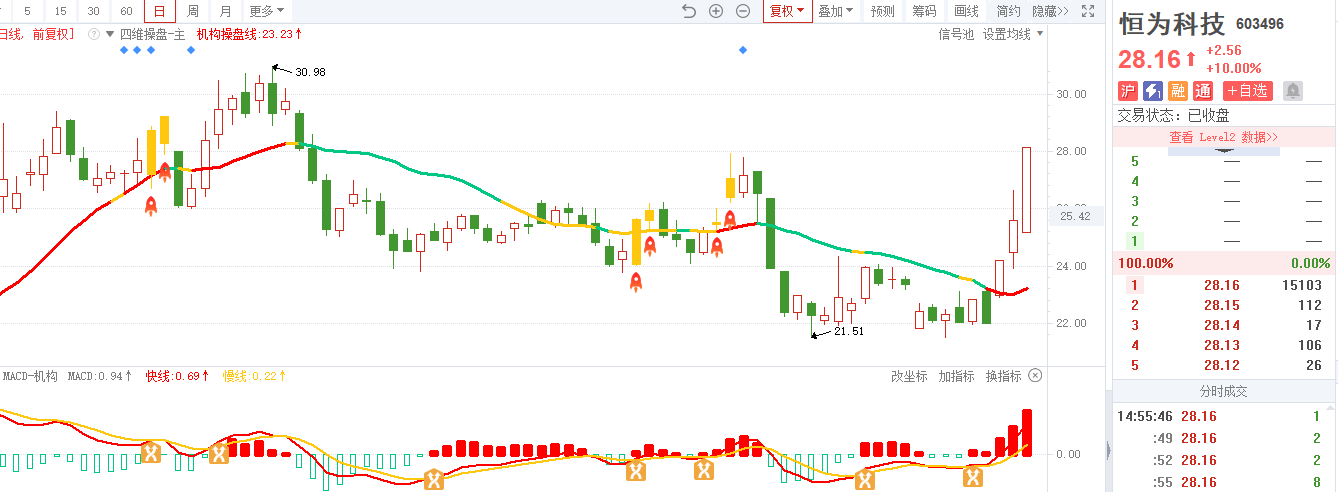Click bid level 2 price 28.15
Screen dimensions: 1338x492
(1222, 305)
